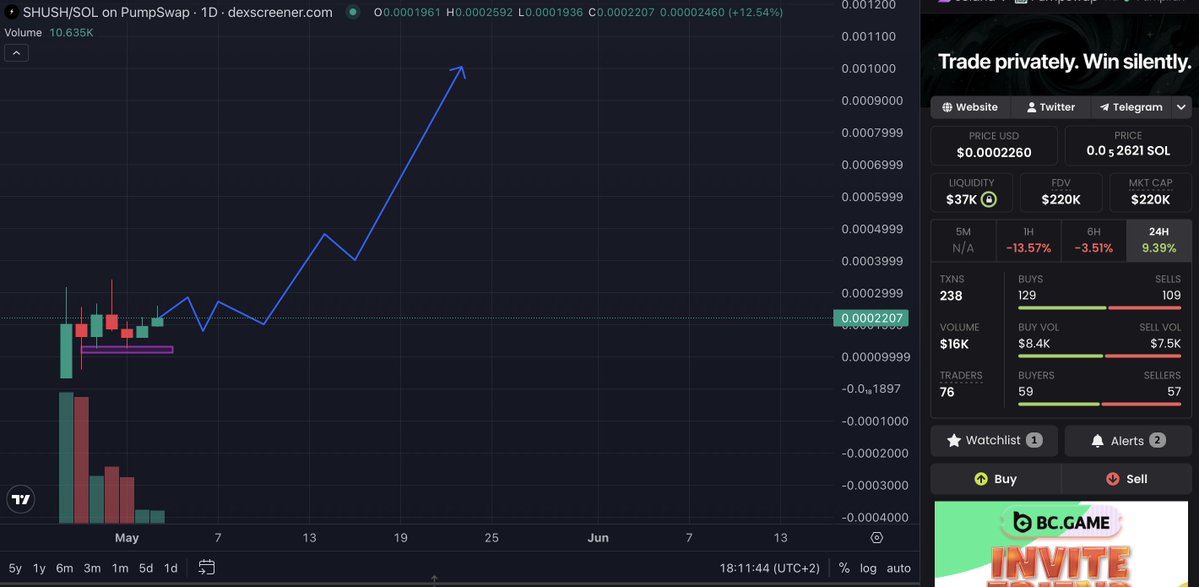Select the 1m time range
Screen dimensions: 1199x587
click(119, 568)
